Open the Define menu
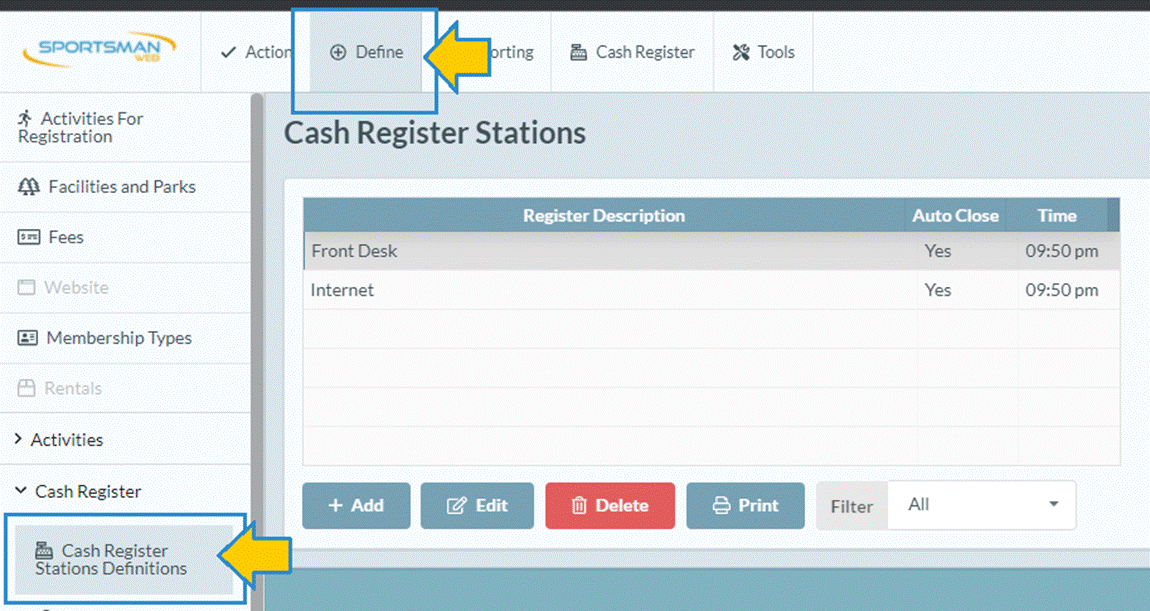Screen dimensions: 1150x611 pyautogui.click(x=367, y=52)
